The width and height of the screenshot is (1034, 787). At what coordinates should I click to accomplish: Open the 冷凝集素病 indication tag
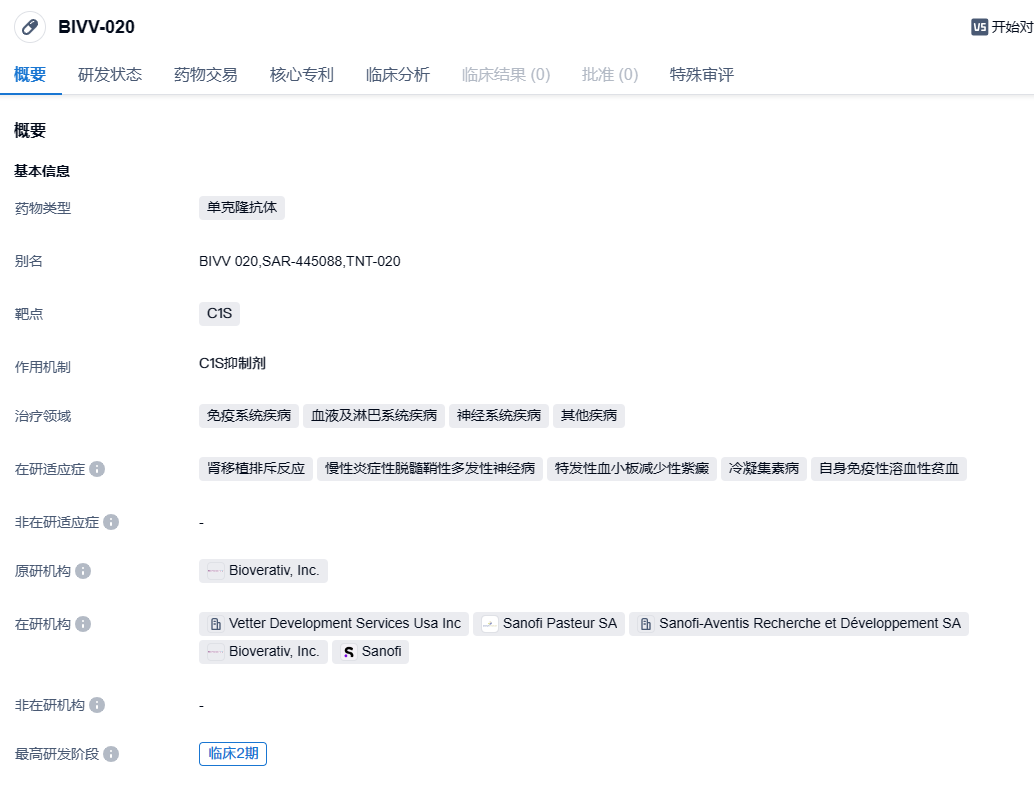tap(764, 469)
